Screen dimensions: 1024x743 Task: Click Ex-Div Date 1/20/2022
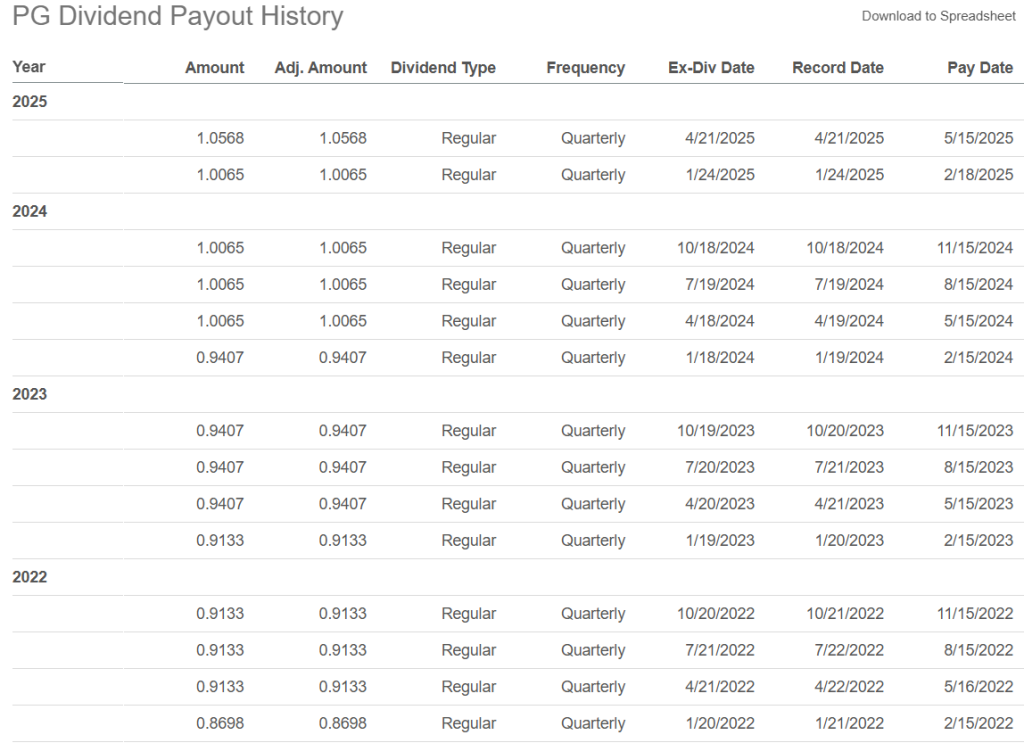pos(720,723)
